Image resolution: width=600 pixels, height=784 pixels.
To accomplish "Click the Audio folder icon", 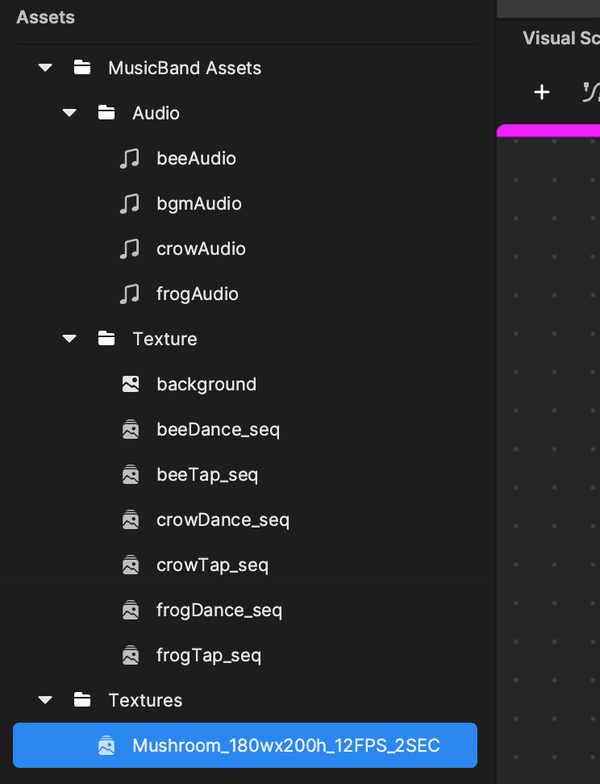I will (x=106, y=113).
